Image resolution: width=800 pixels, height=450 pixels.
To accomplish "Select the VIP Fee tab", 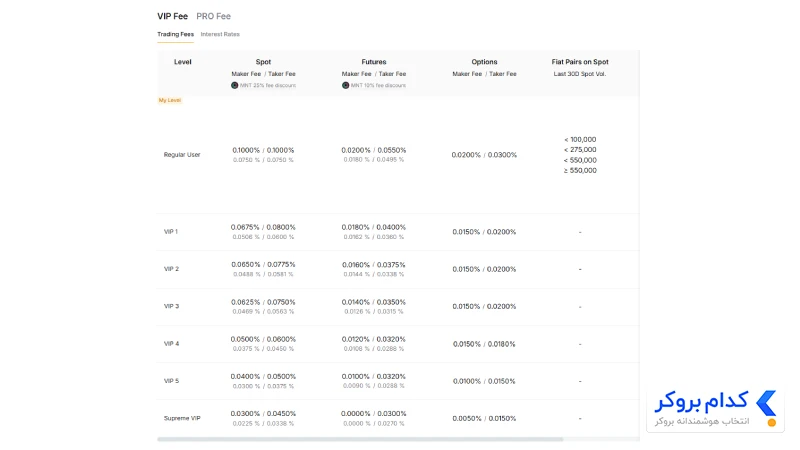I will click(172, 16).
